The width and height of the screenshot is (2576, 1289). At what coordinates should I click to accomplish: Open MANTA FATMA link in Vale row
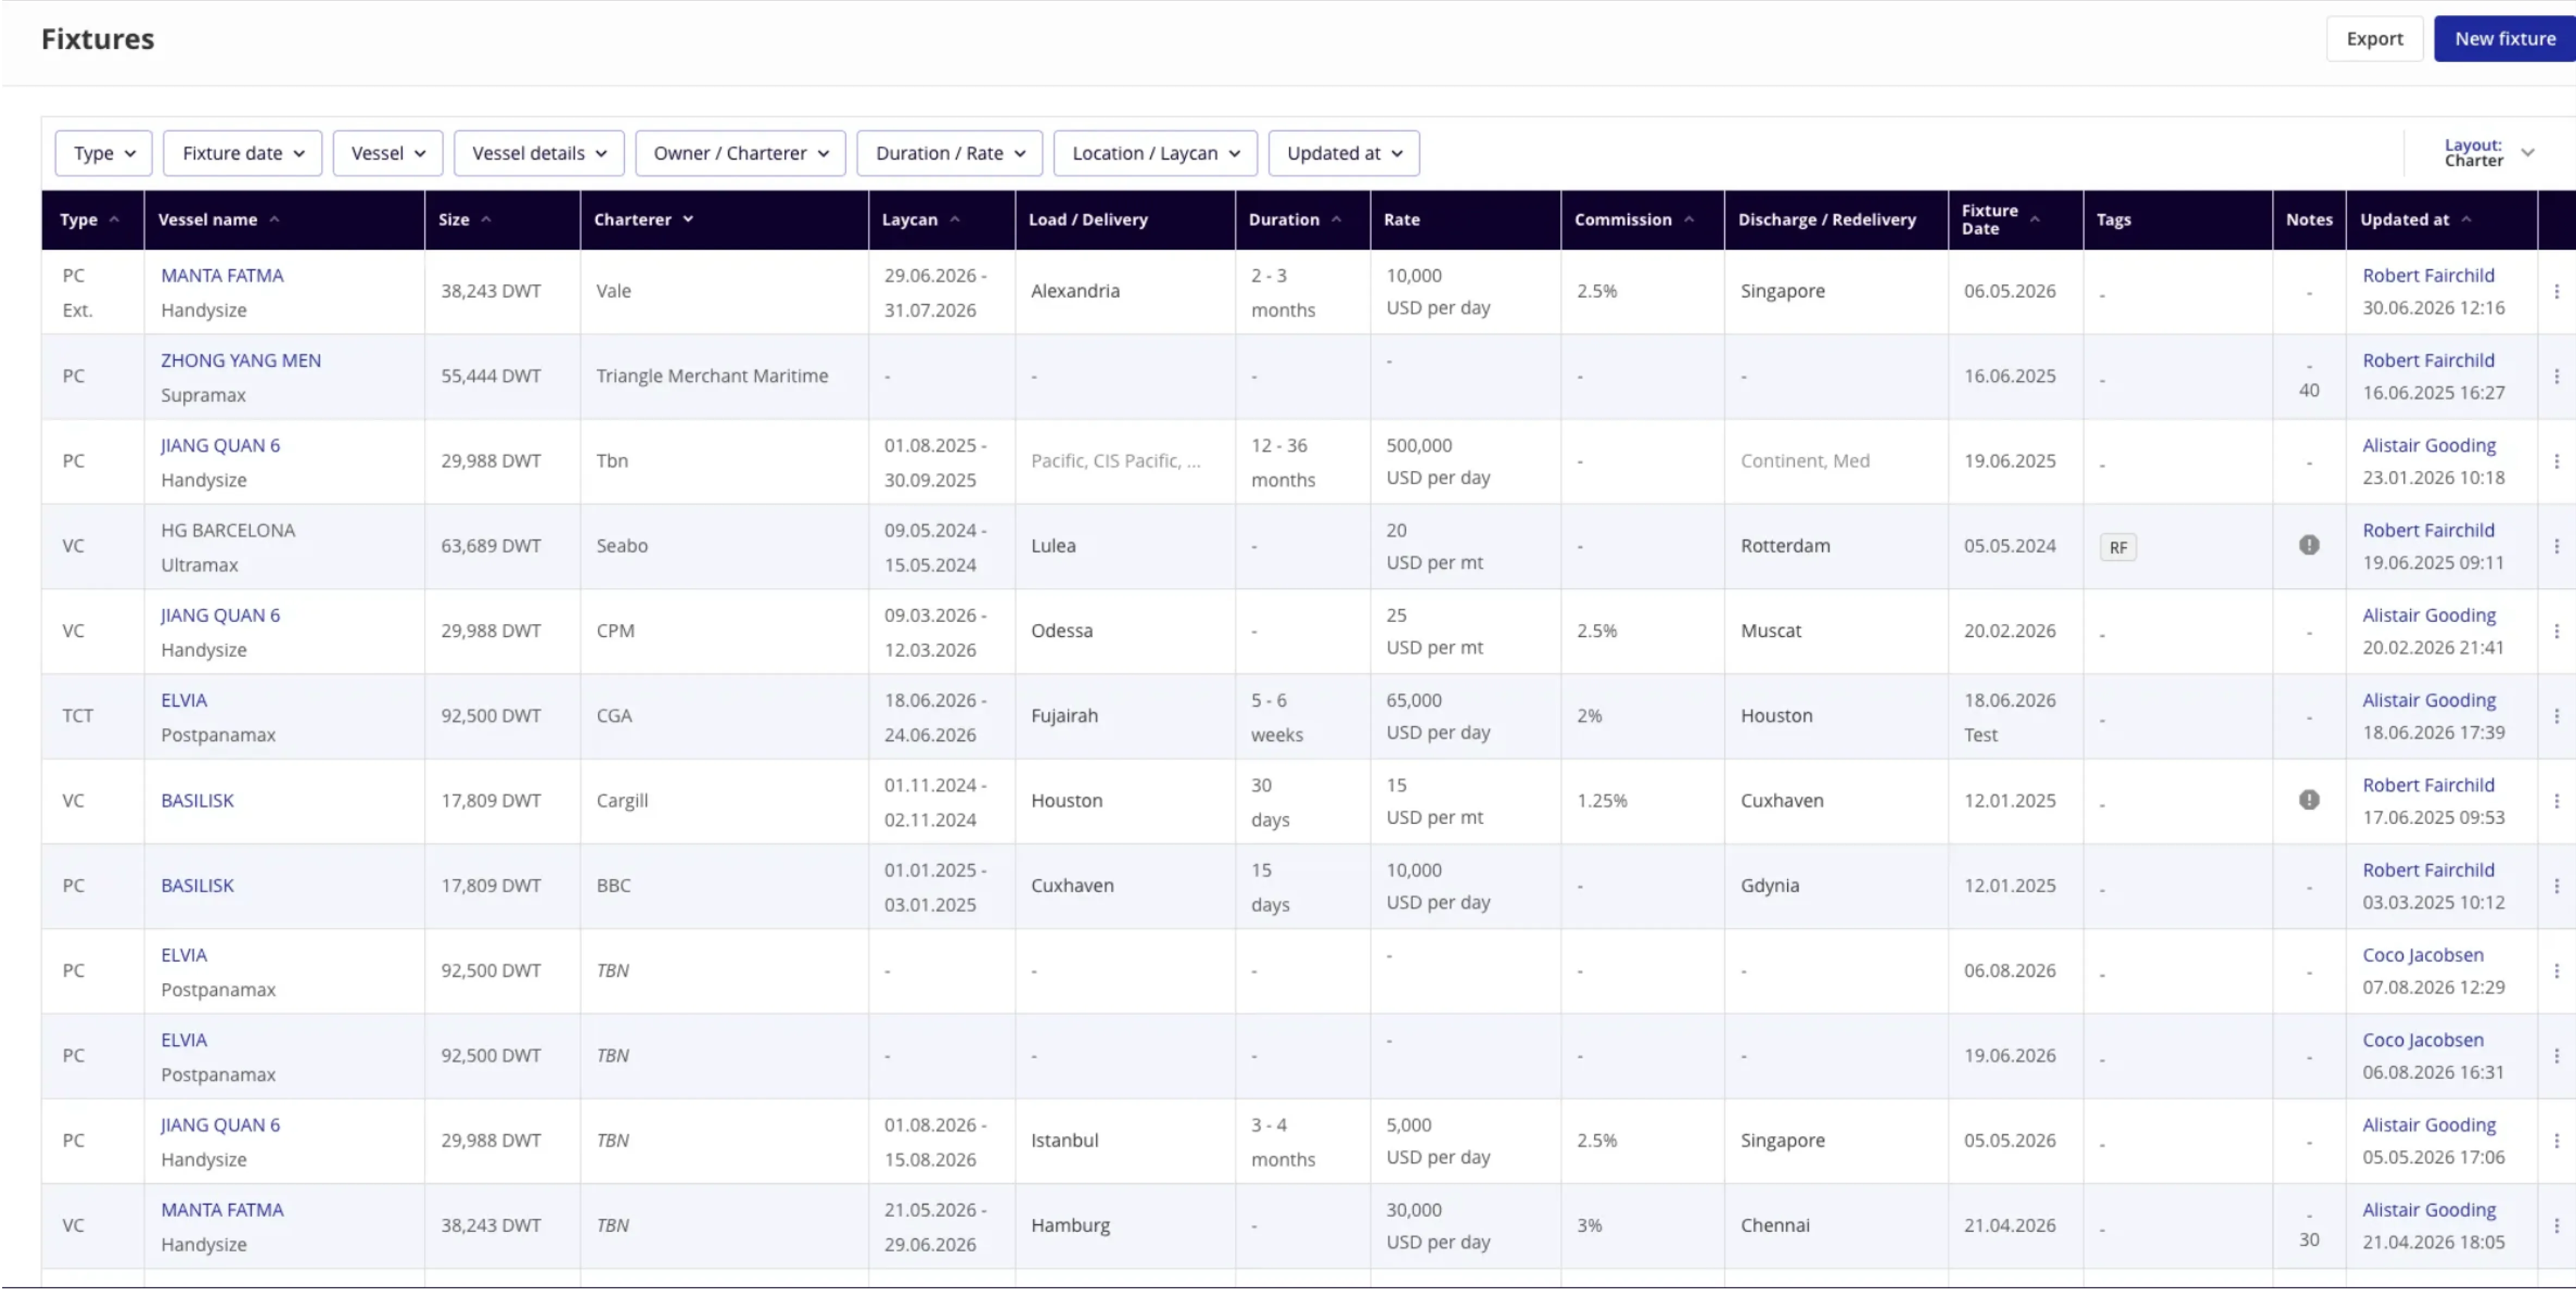coord(222,276)
